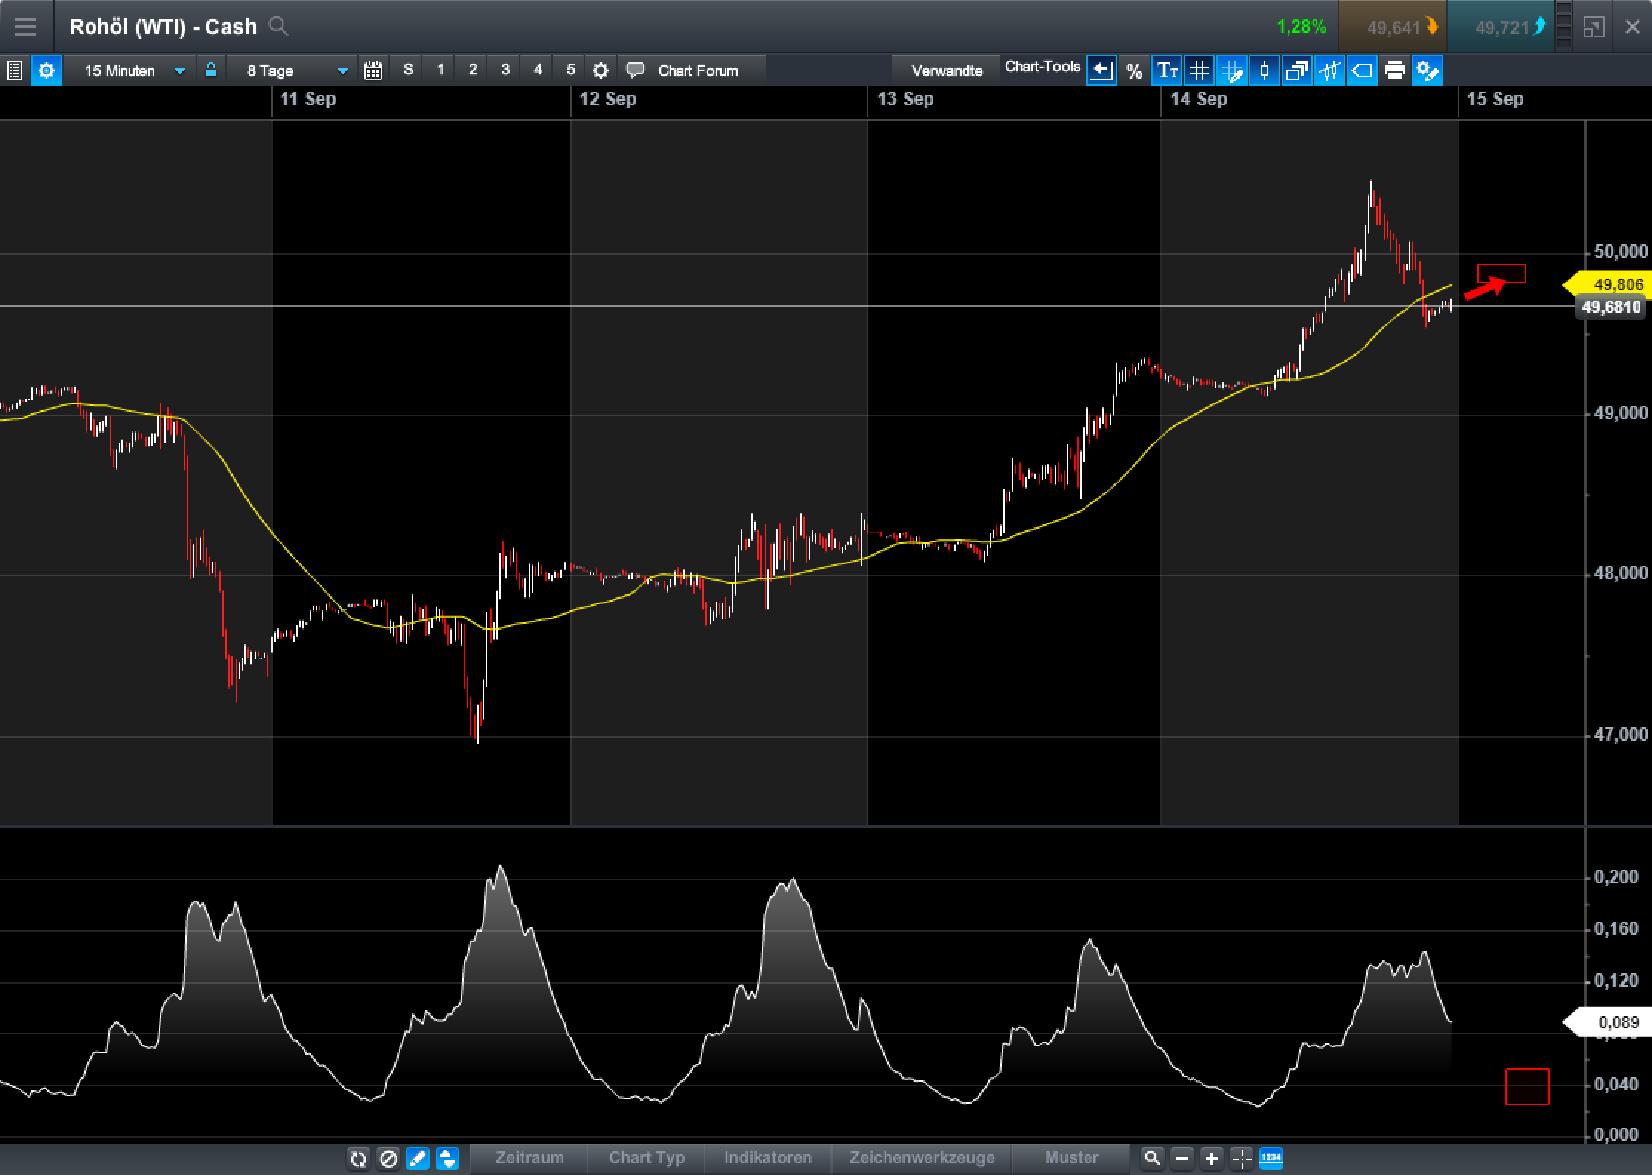Toggle the lock icon next to 15 Minuten

pos(211,70)
